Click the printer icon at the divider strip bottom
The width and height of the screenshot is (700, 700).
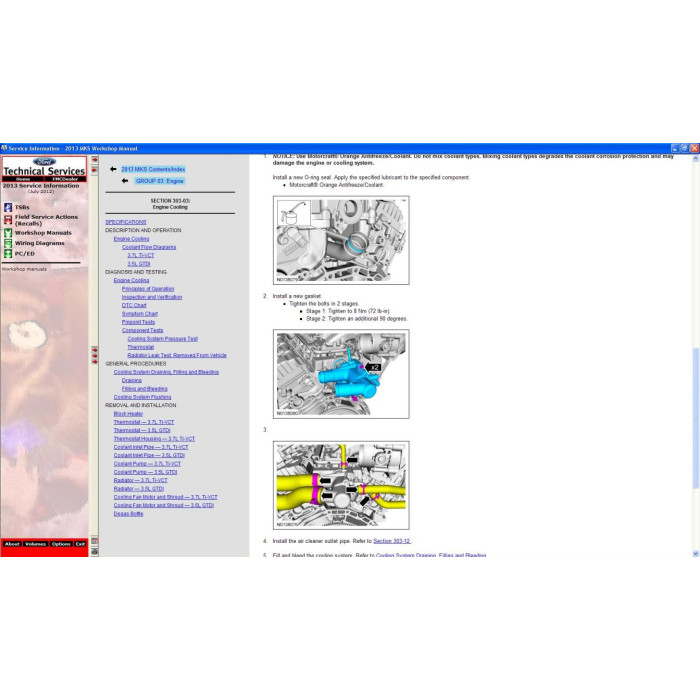click(x=95, y=552)
